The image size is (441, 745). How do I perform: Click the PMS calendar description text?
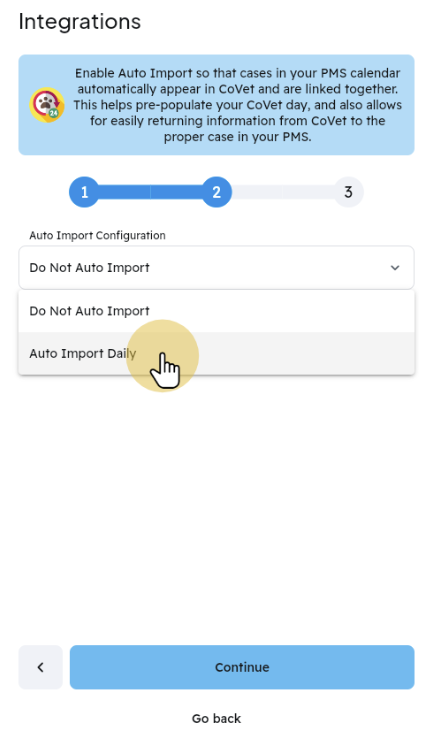[x=238, y=105]
